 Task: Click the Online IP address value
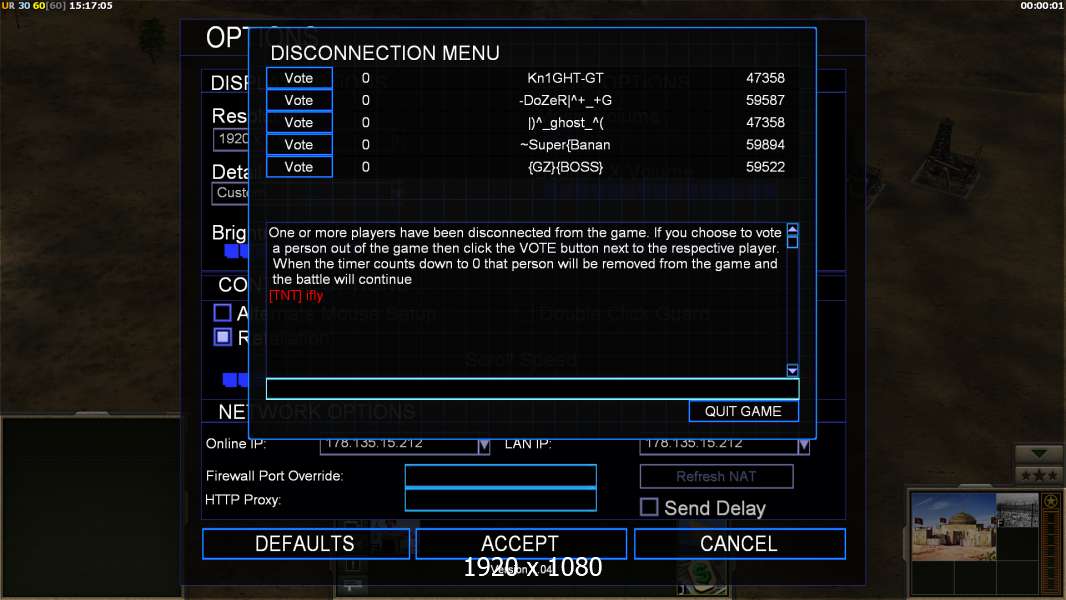click(374, 443)
